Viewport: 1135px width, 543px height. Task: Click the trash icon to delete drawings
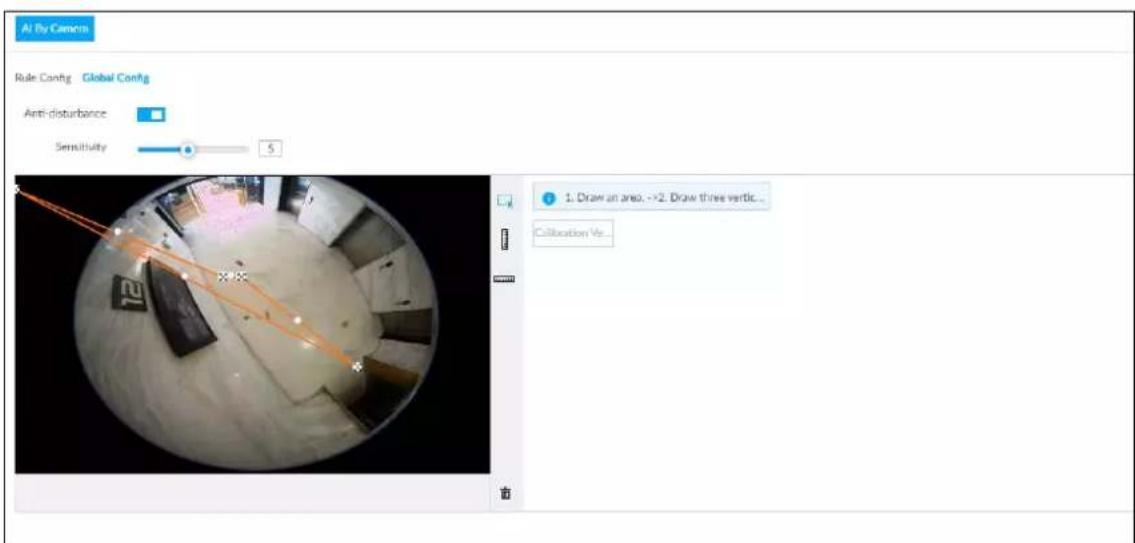point(505,493)
